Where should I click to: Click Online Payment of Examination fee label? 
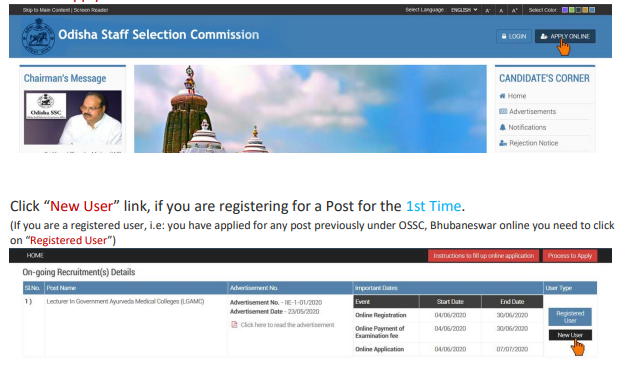380,332
